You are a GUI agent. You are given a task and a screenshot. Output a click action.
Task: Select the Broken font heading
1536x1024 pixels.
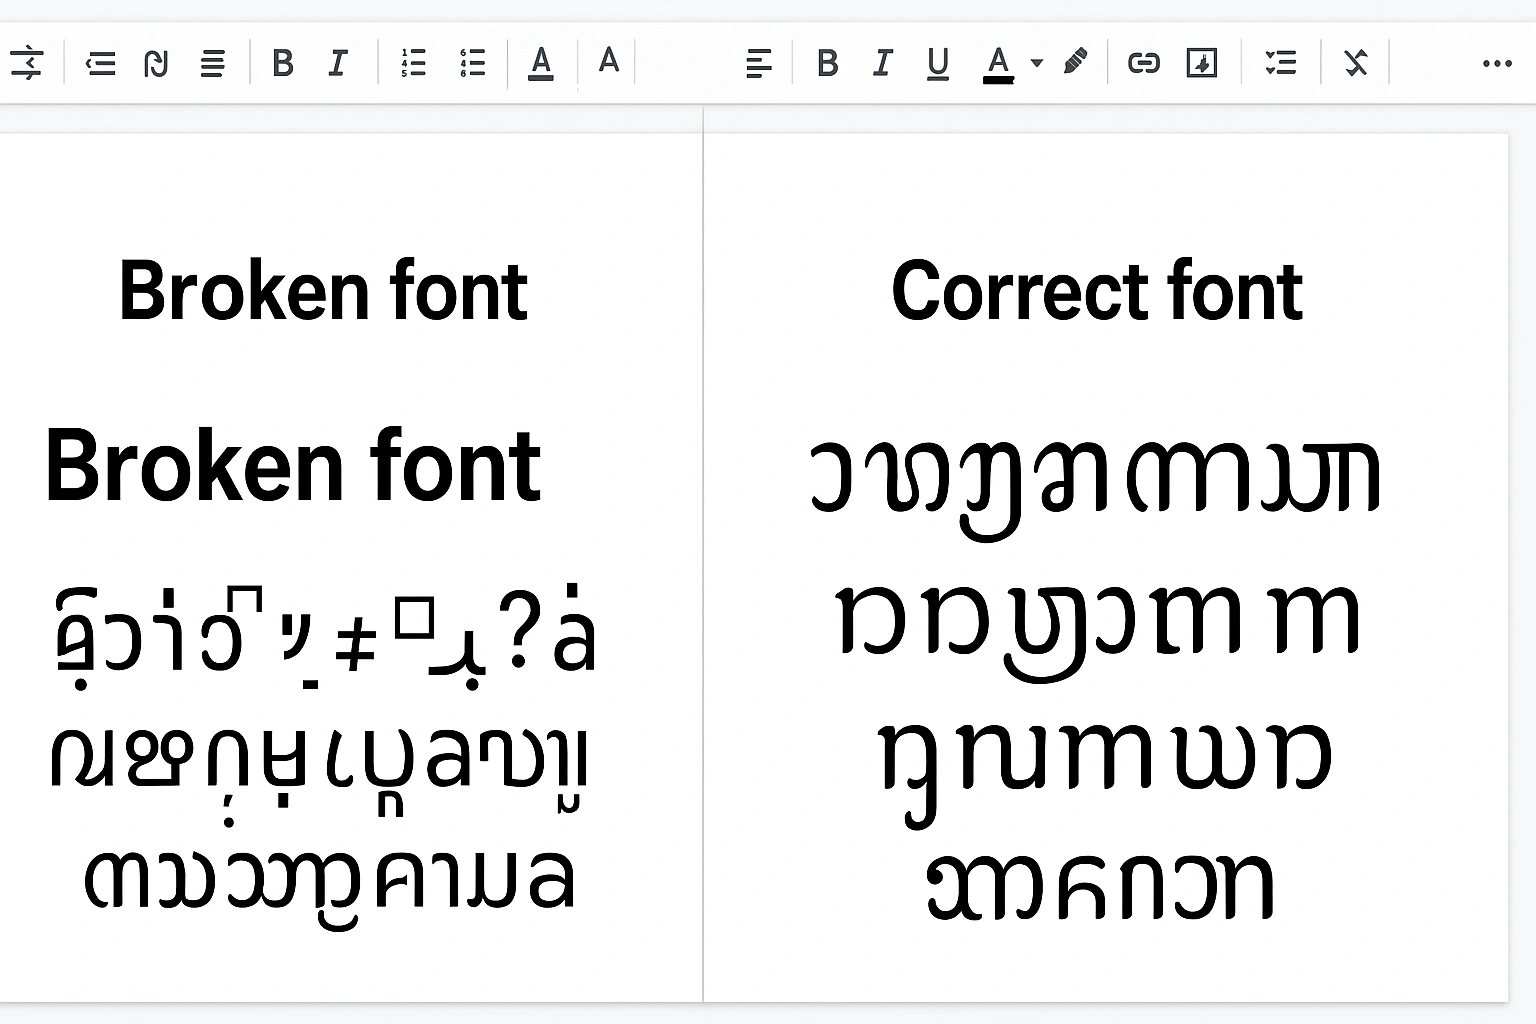click(323, 292)
